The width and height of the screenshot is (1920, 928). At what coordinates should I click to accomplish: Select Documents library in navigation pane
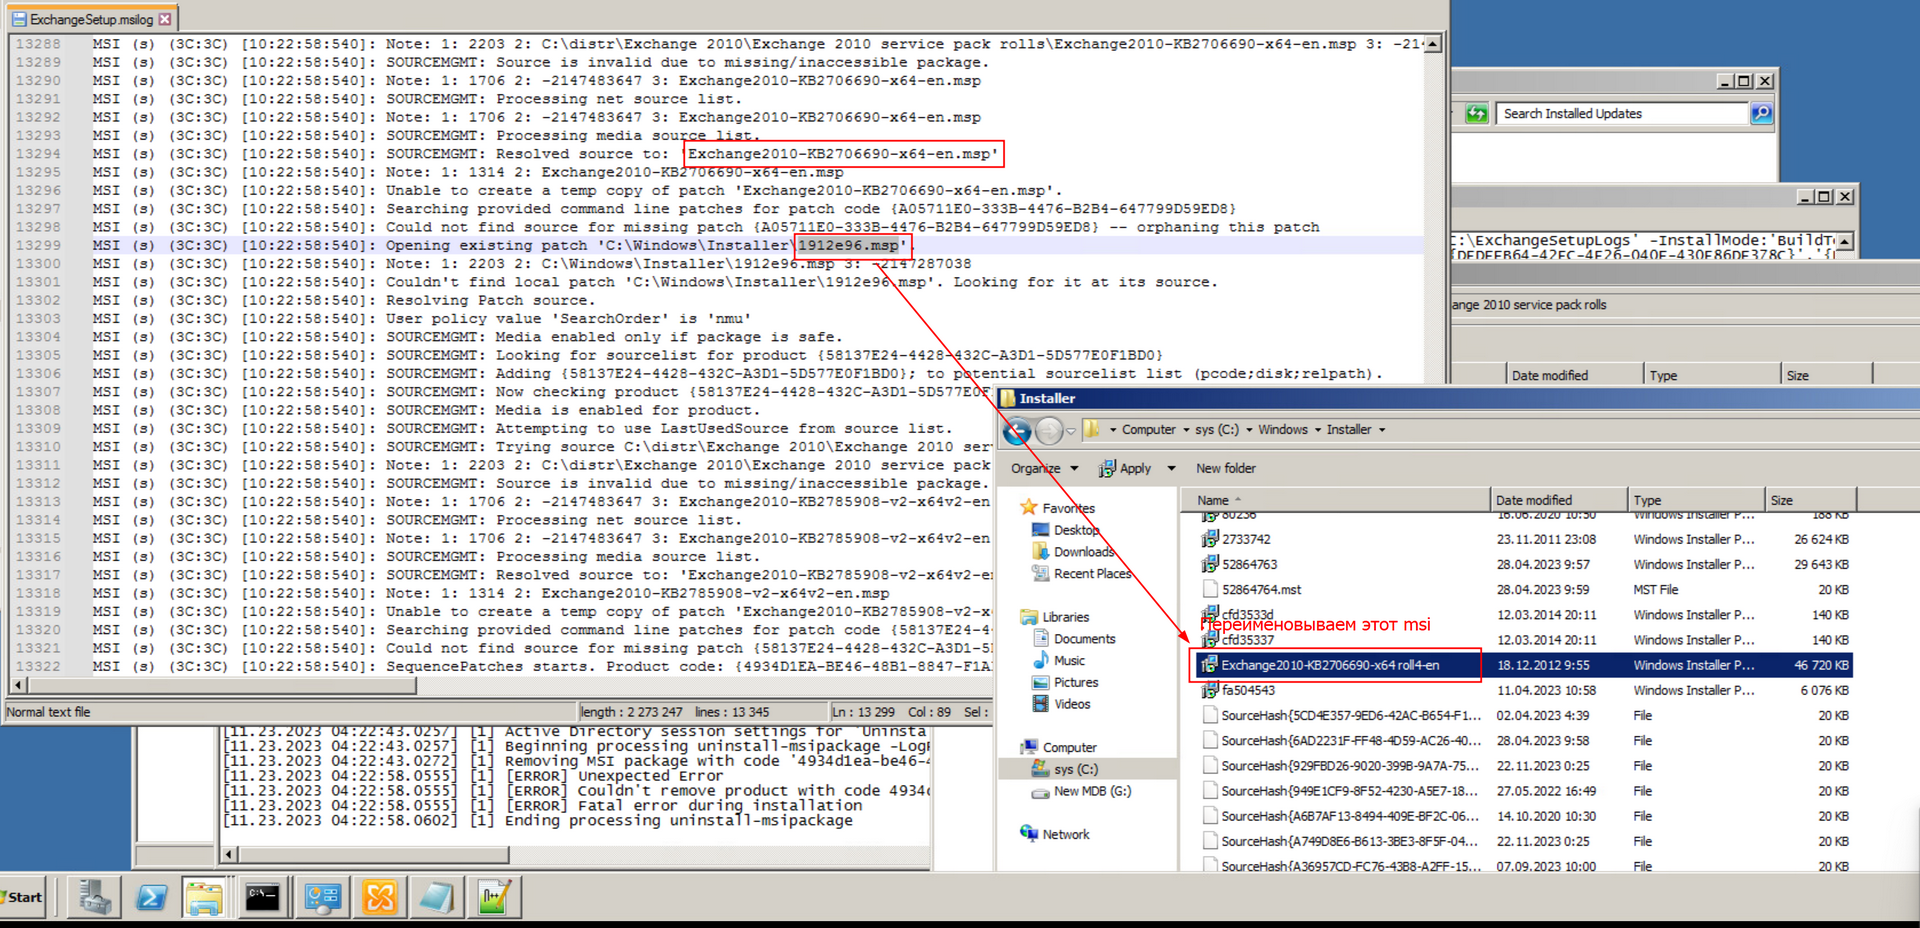[1084, 639]
